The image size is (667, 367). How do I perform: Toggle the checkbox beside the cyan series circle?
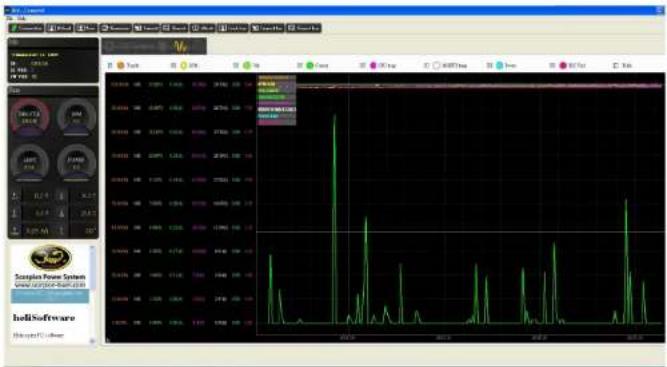pos(489,65)
